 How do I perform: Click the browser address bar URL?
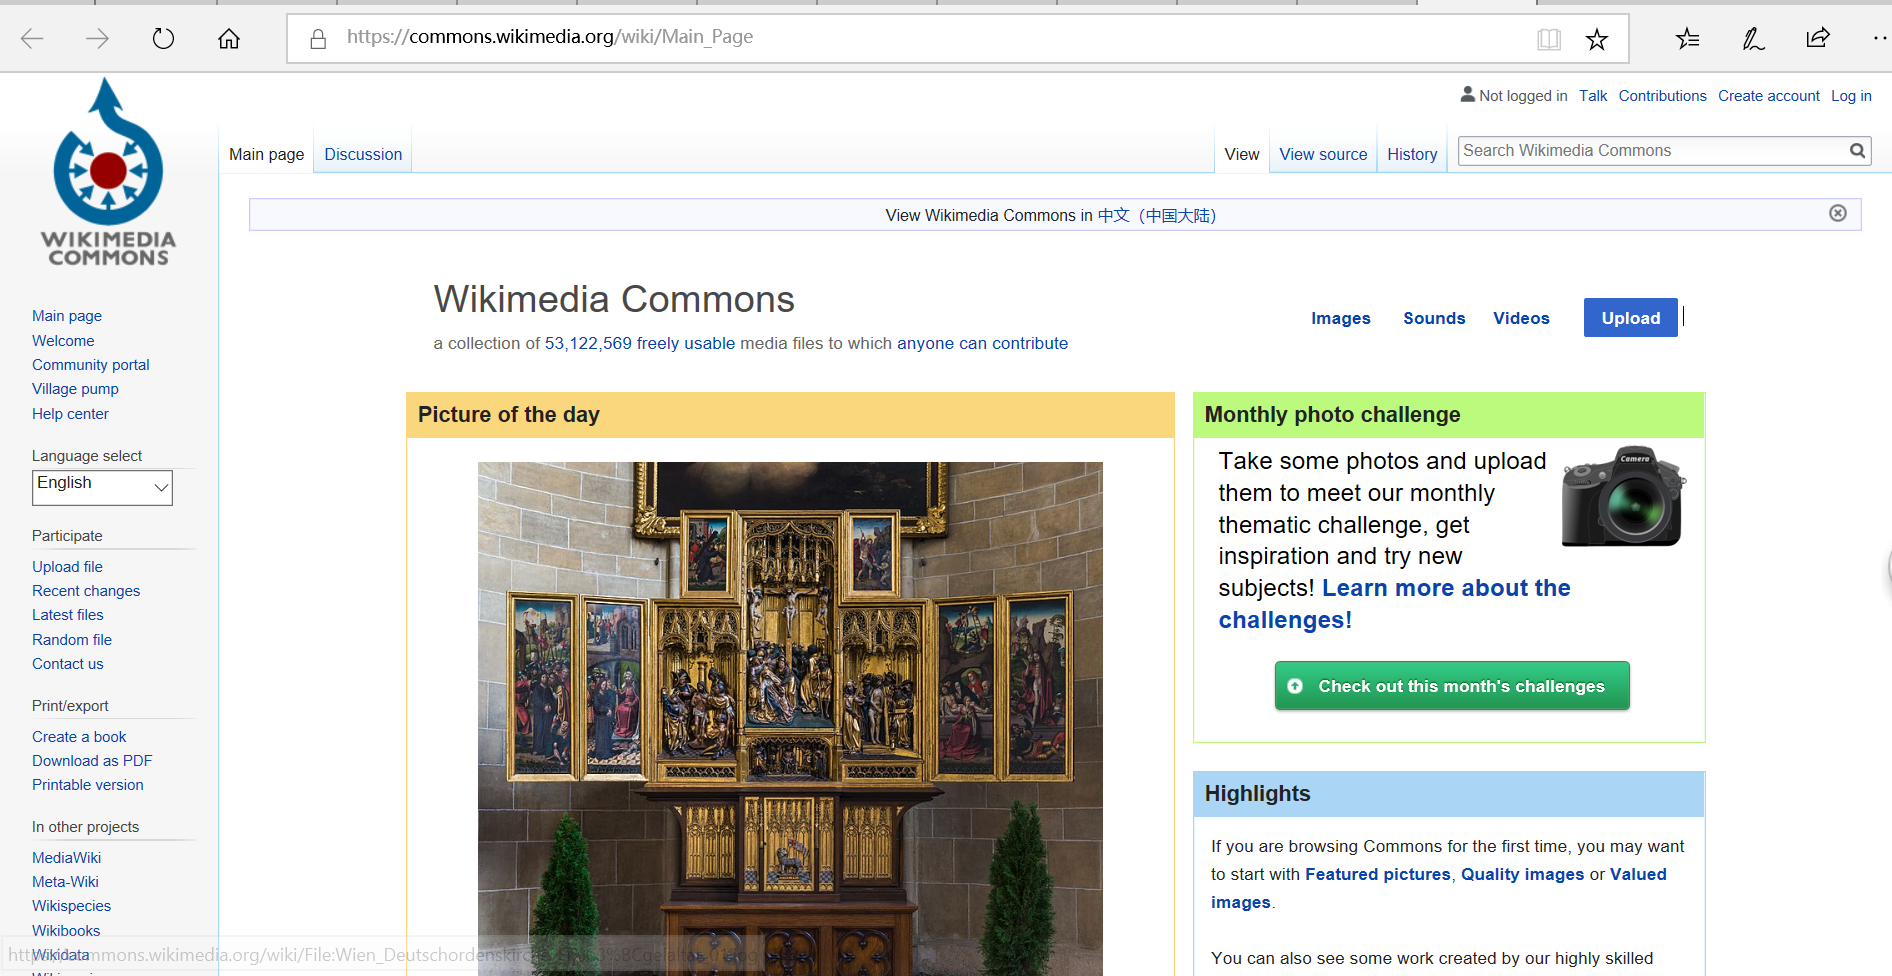(549, 37)
